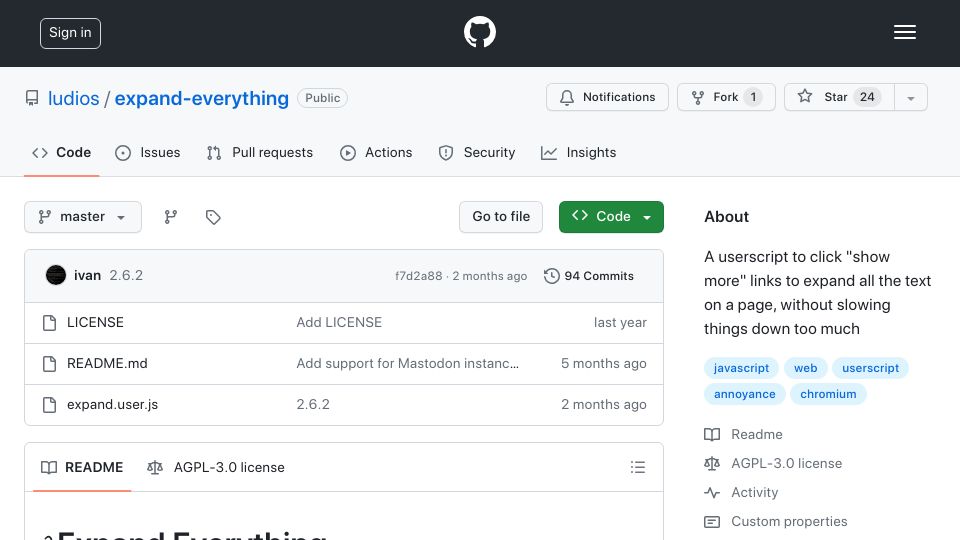Click the javascript topic tag
The image size is (960, 540).
tap(741, 368)
